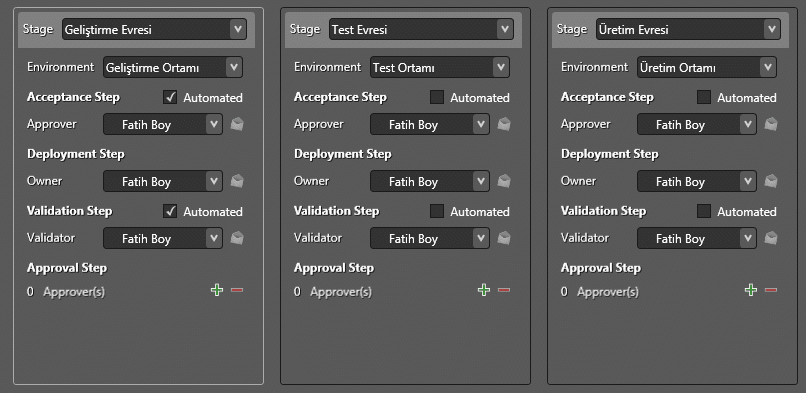Email the Owner in Üretim Evresi stage
806x393 pixels.
[x=771, y=181]
